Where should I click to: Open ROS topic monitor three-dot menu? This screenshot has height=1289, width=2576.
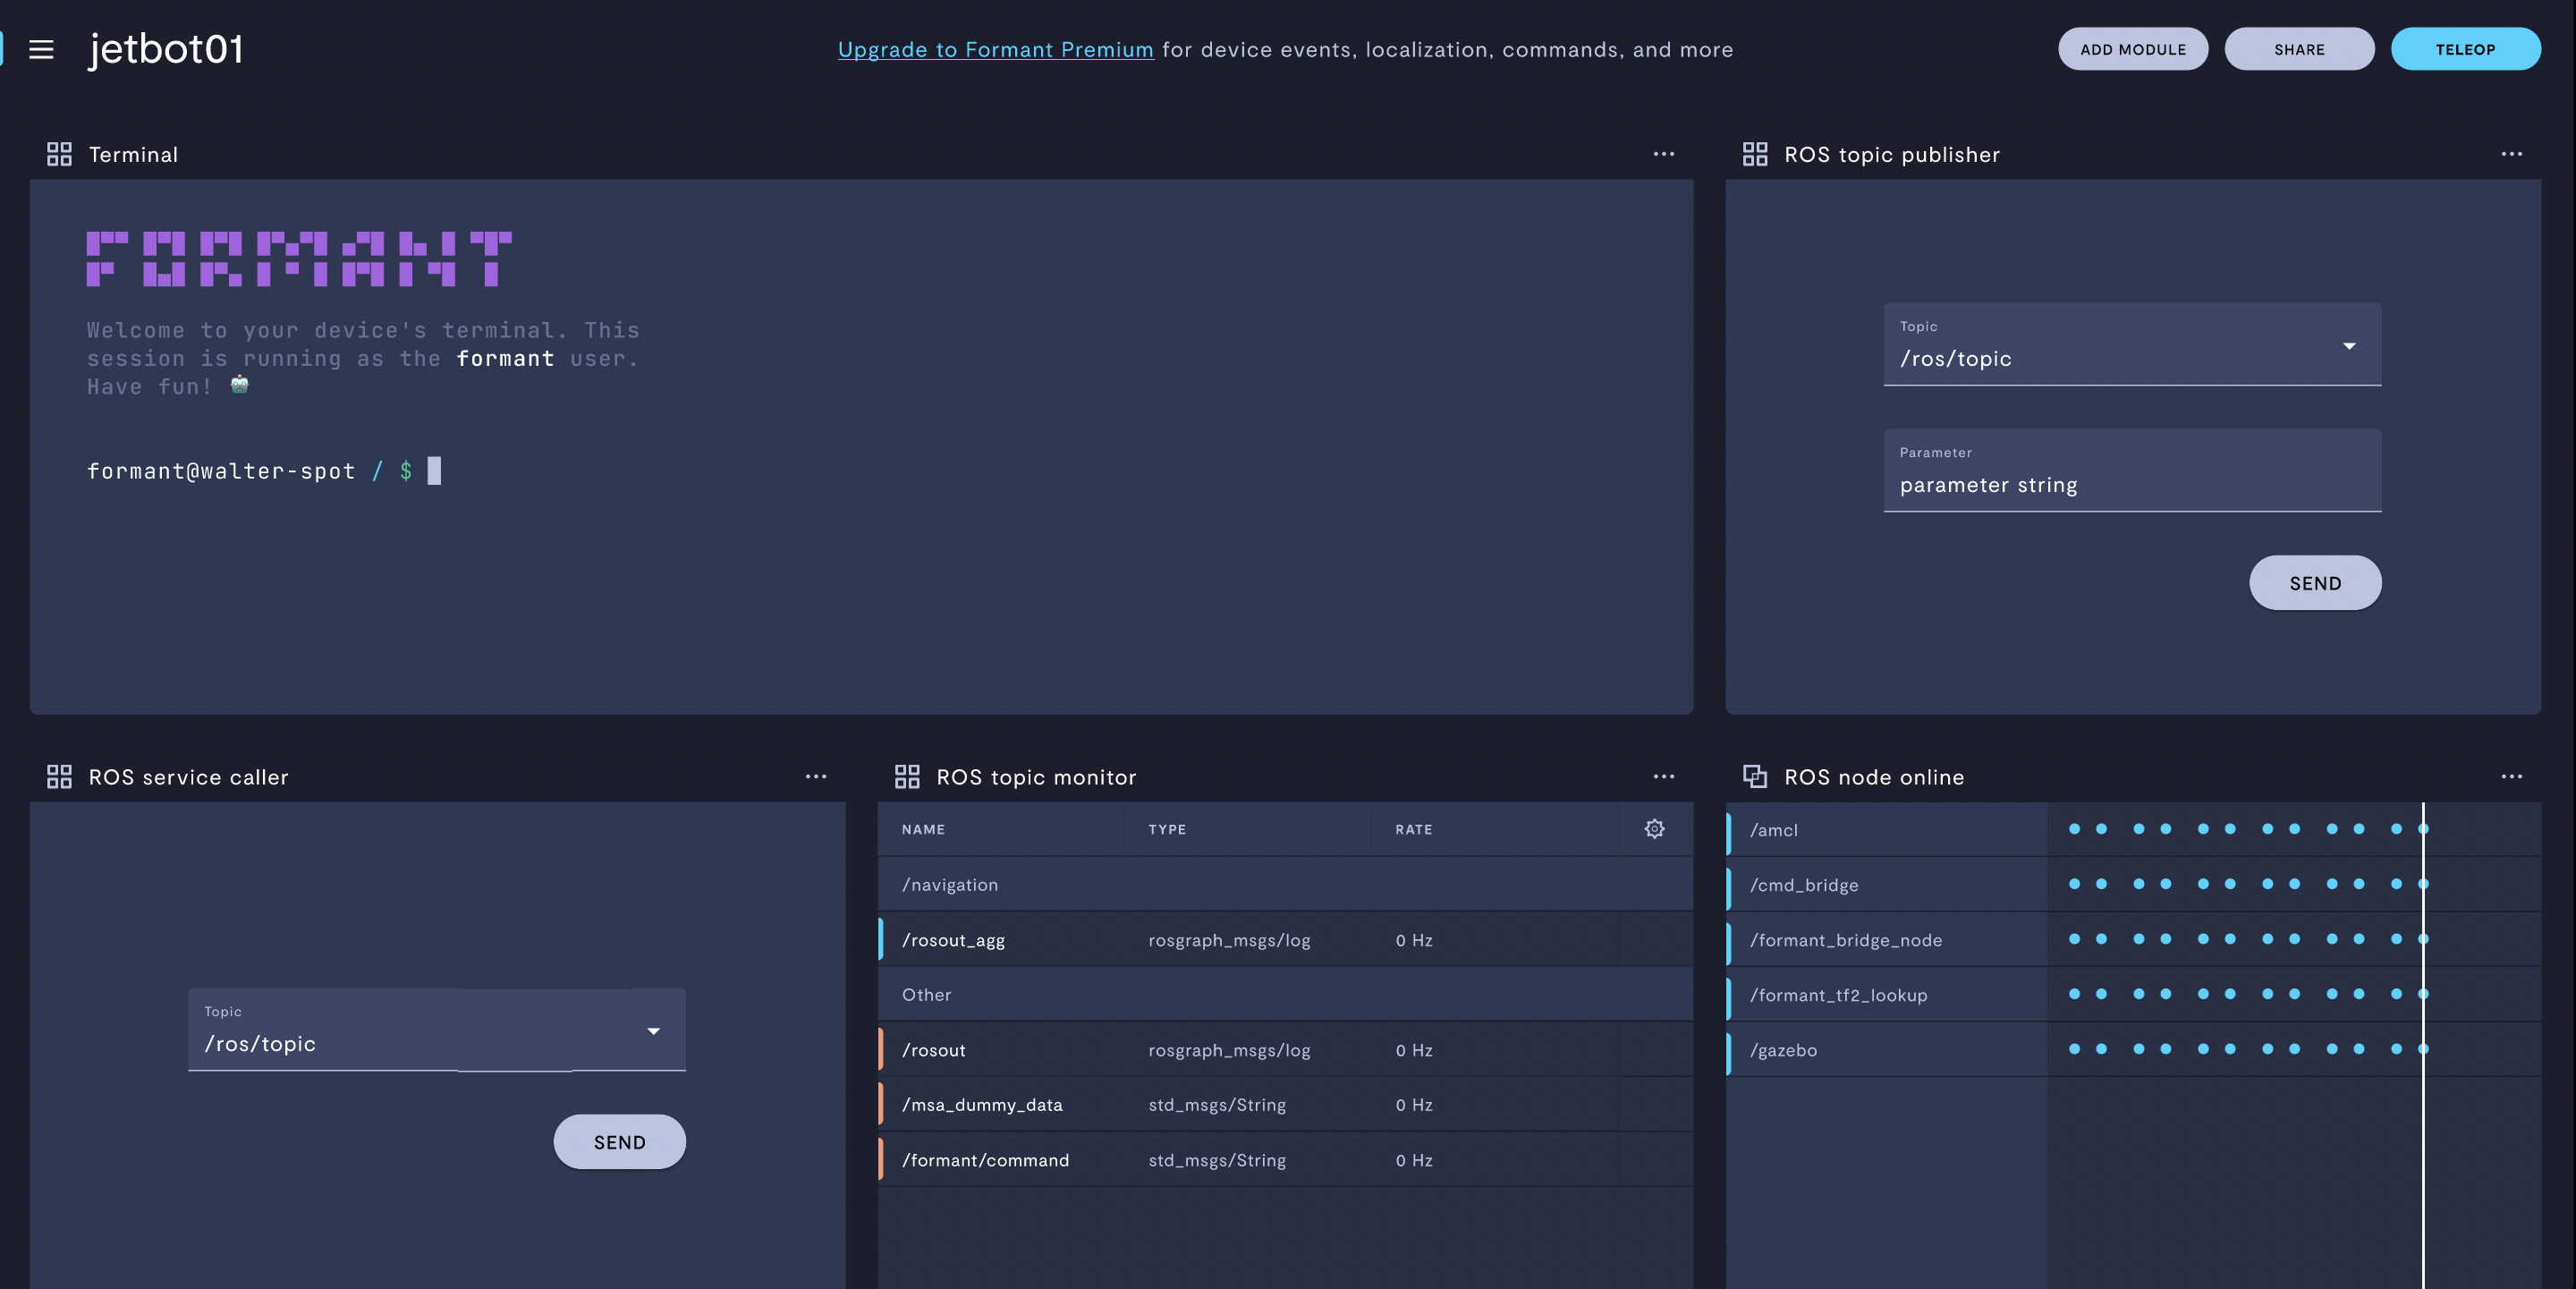click(1663, 776)
